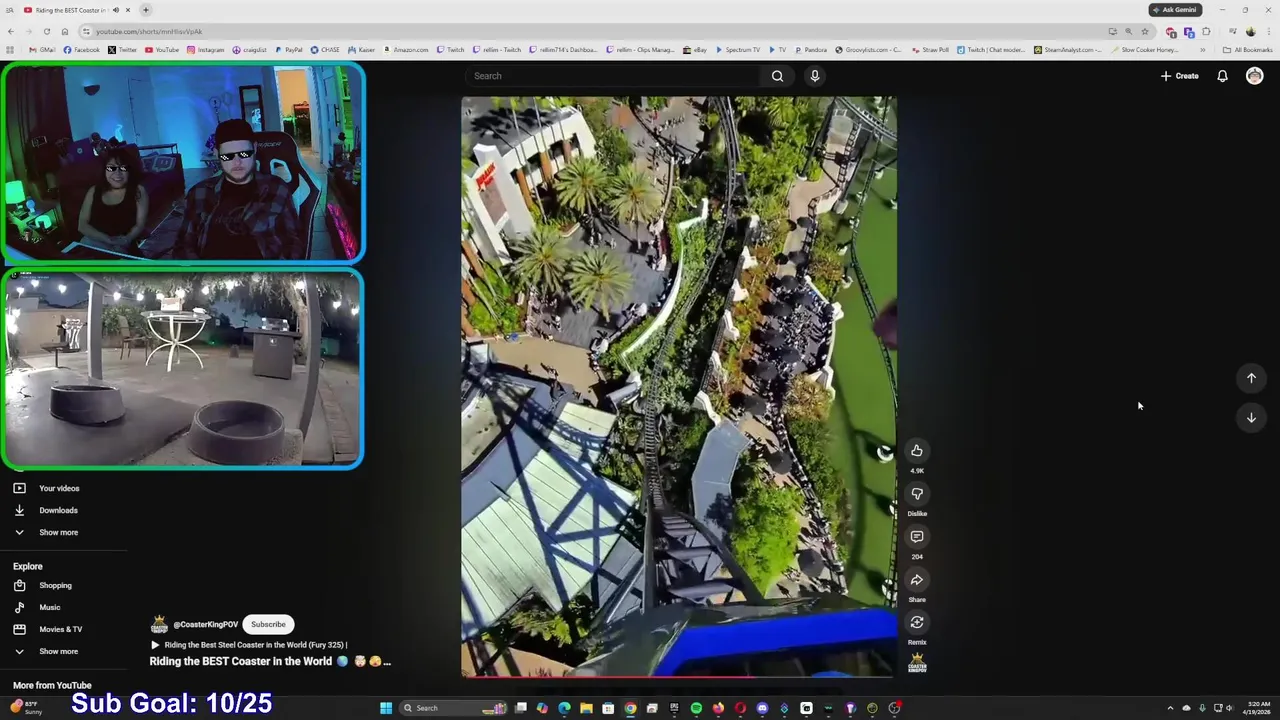Like the Short with thumbs up icon

coord(917,451)
